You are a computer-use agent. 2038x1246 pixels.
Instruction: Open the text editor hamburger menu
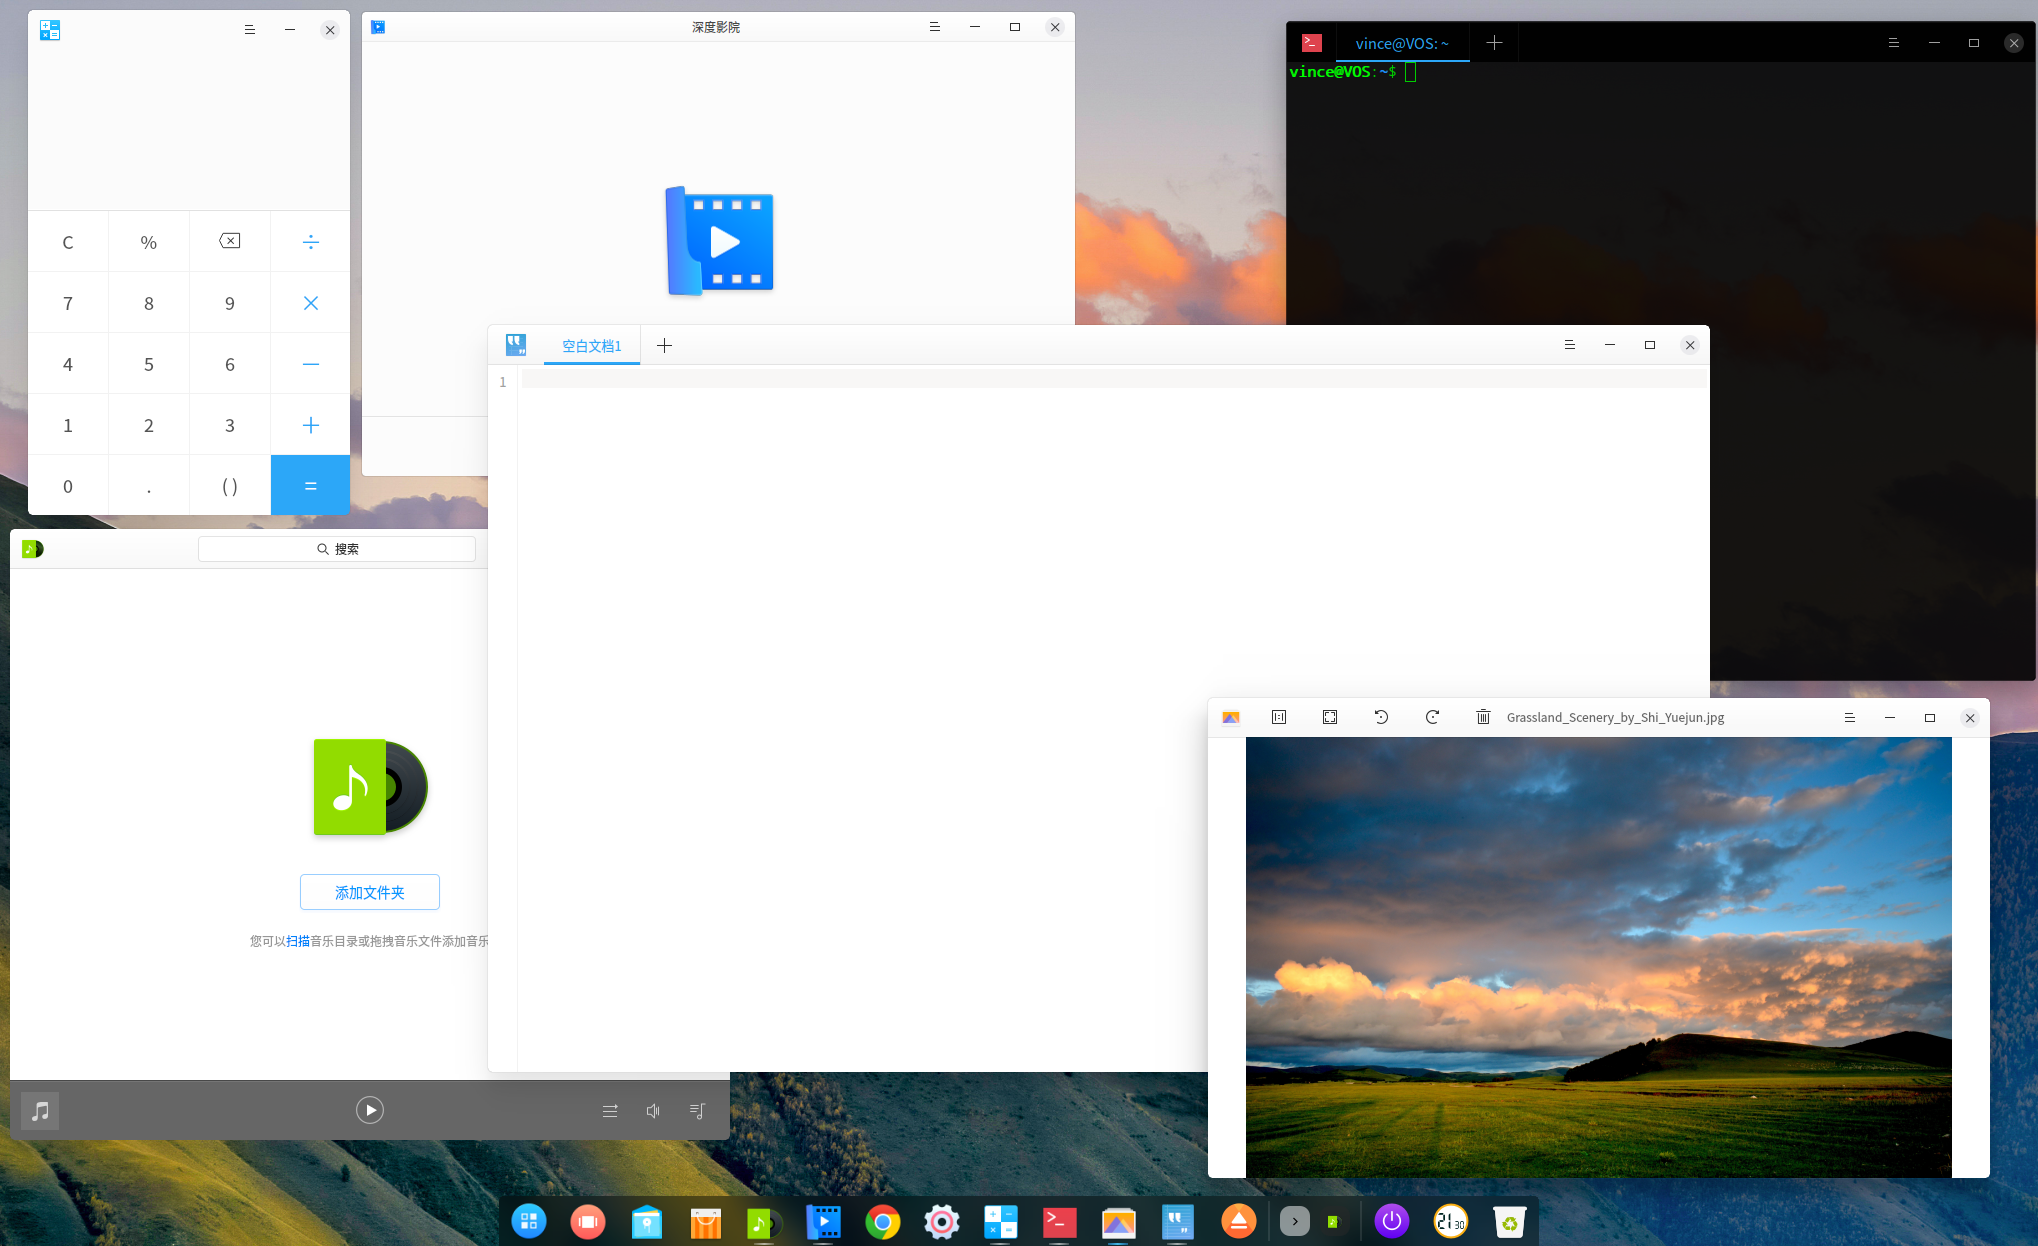pyautogui.click(x=1569, y=345)
